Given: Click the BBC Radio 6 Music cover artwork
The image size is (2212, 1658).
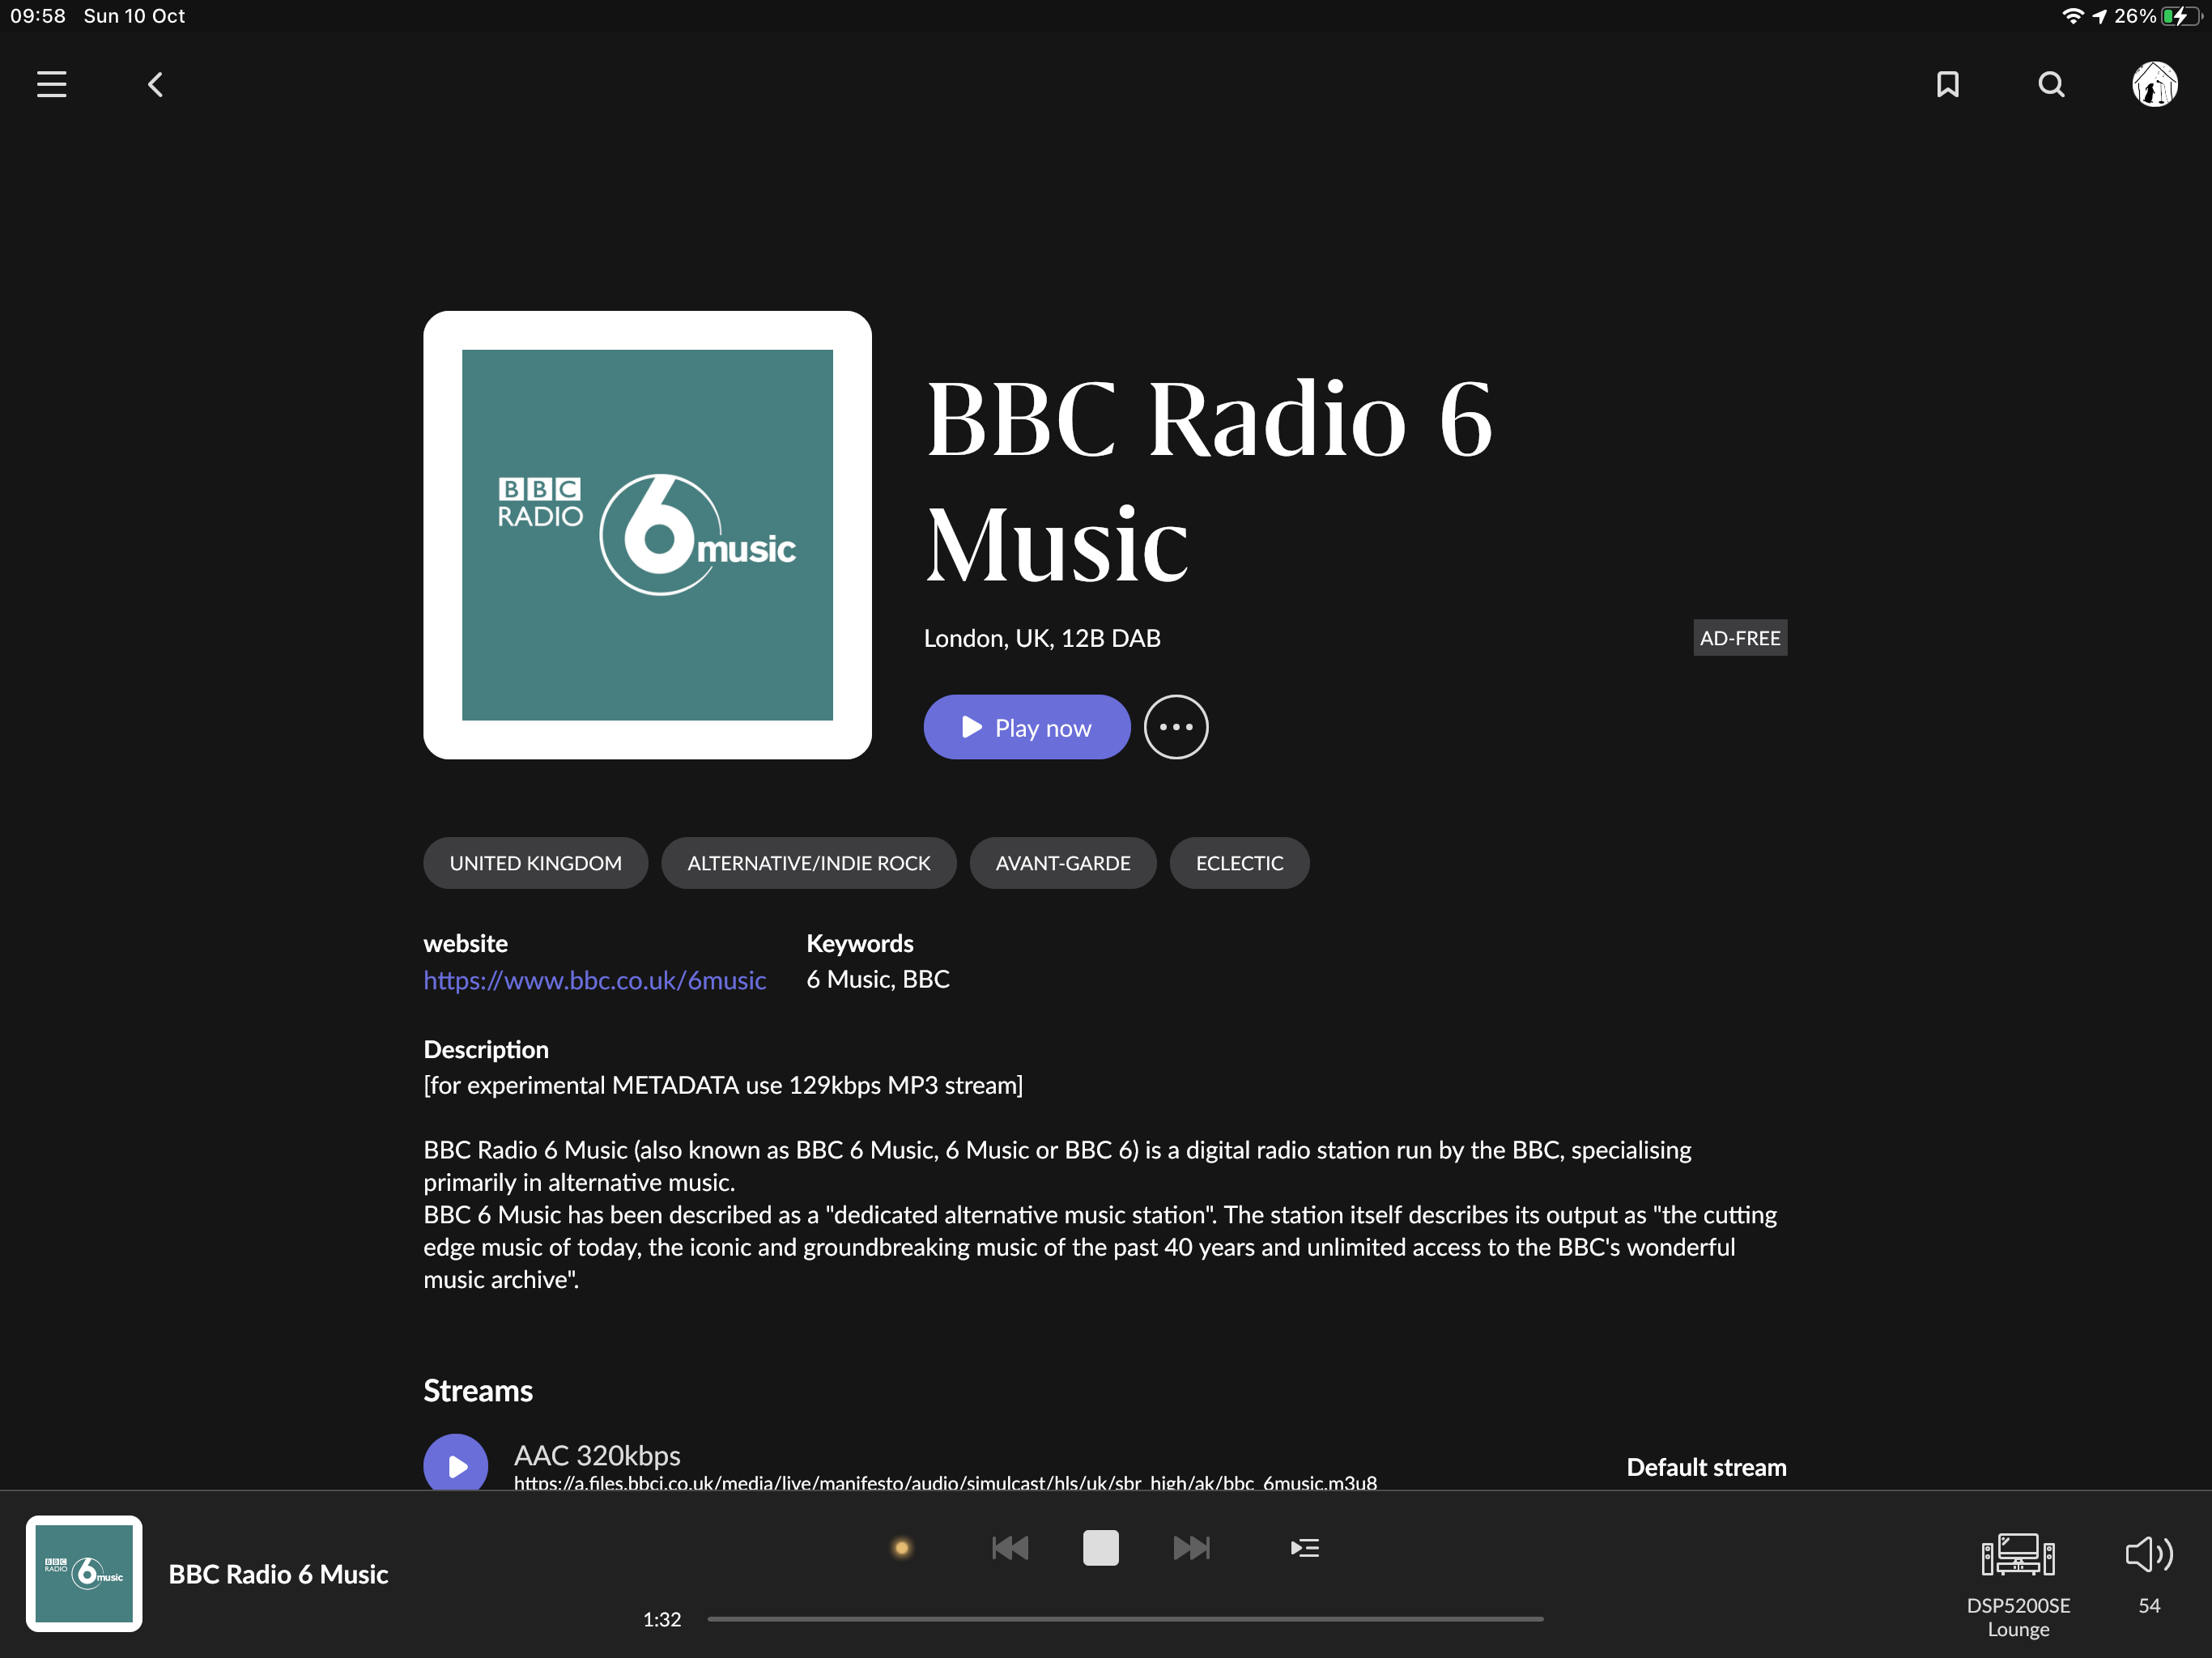Looking at the screenshot, I should point(648,535).
